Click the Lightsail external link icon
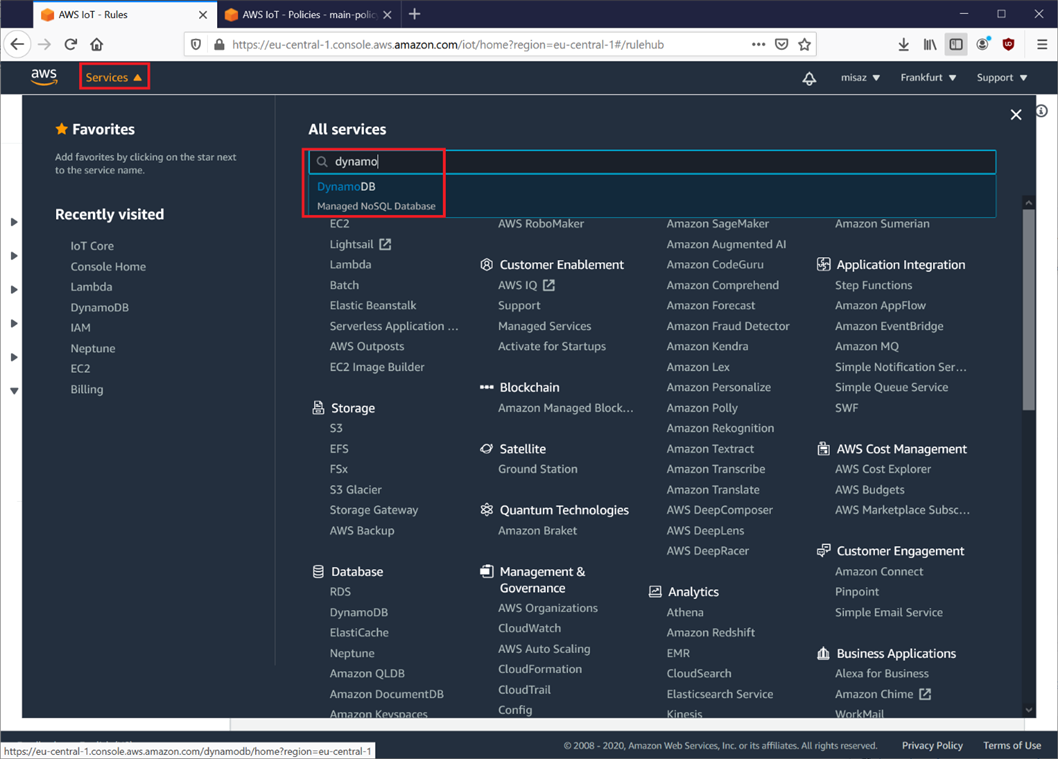This screenshot has height=759, width=1058. (x=385, y=244)
